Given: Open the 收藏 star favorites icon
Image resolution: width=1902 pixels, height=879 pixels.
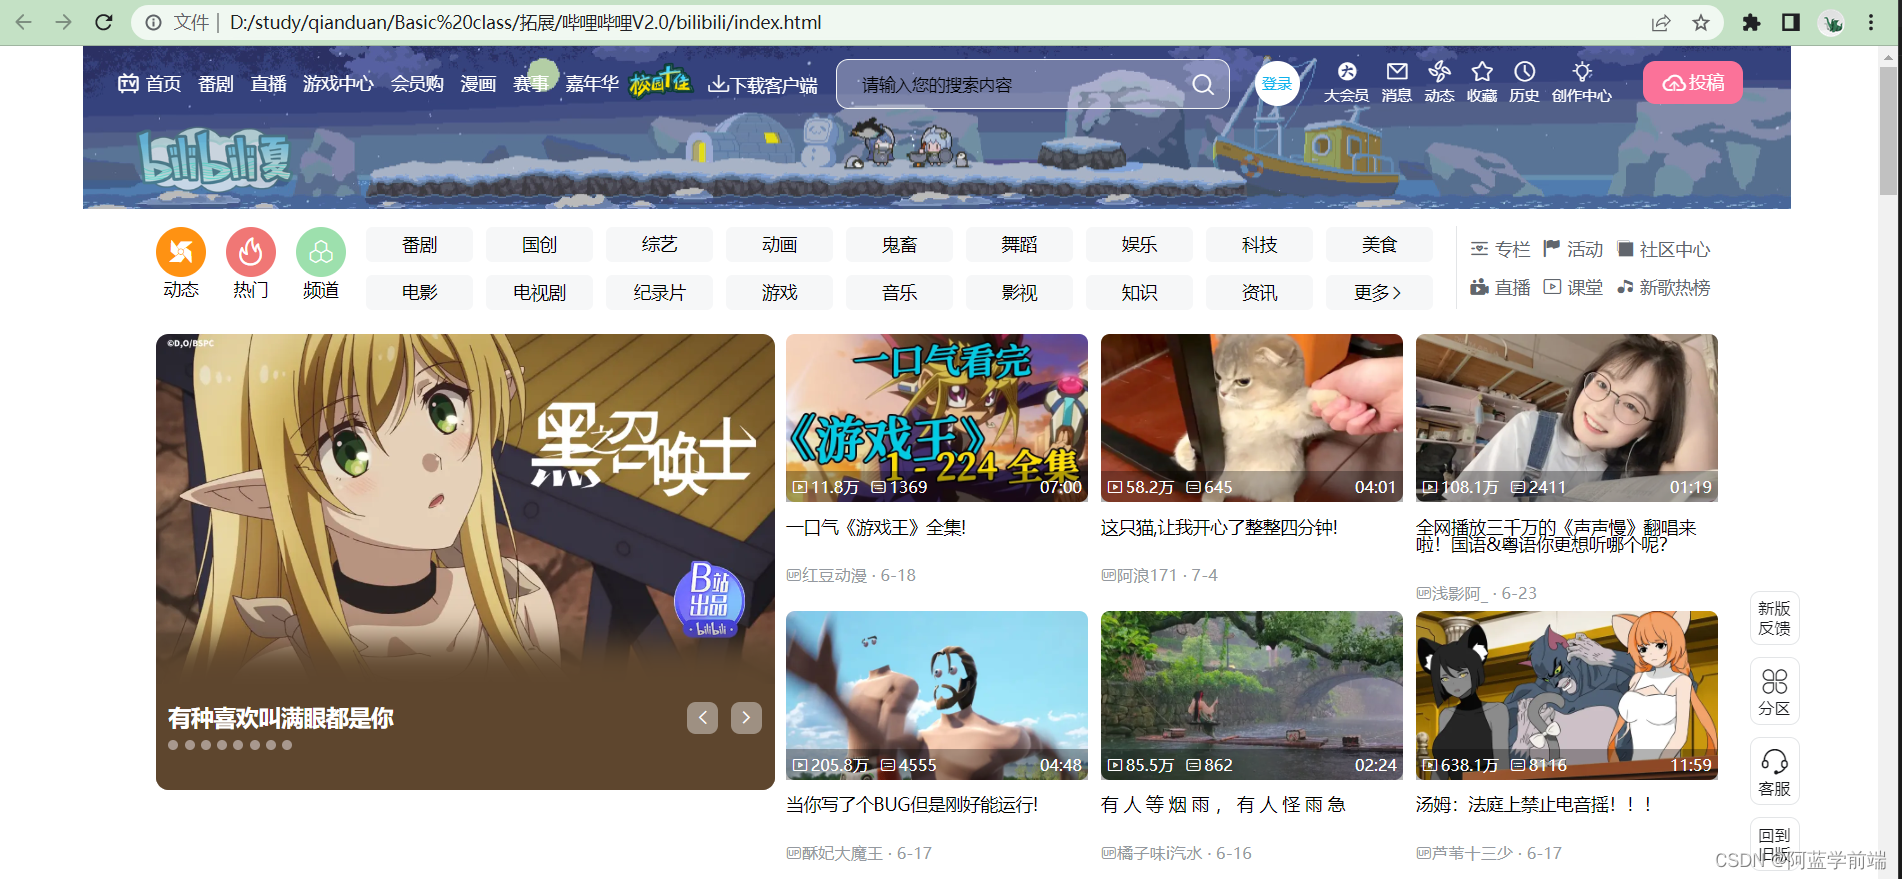Looking at the screenshot, I should [1482, 81].
